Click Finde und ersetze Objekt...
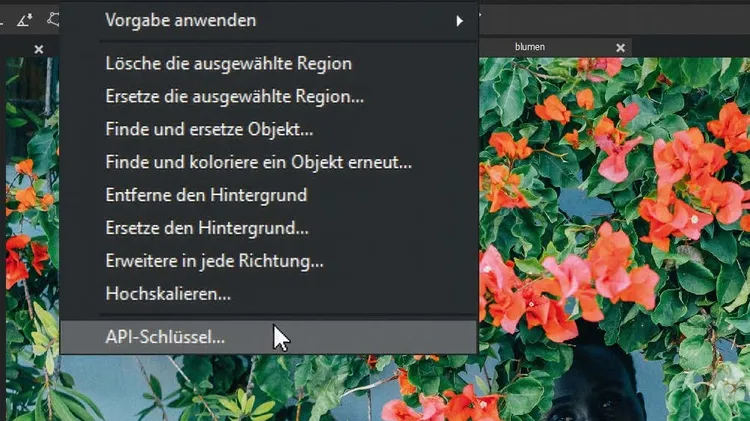 coord(209,130)
